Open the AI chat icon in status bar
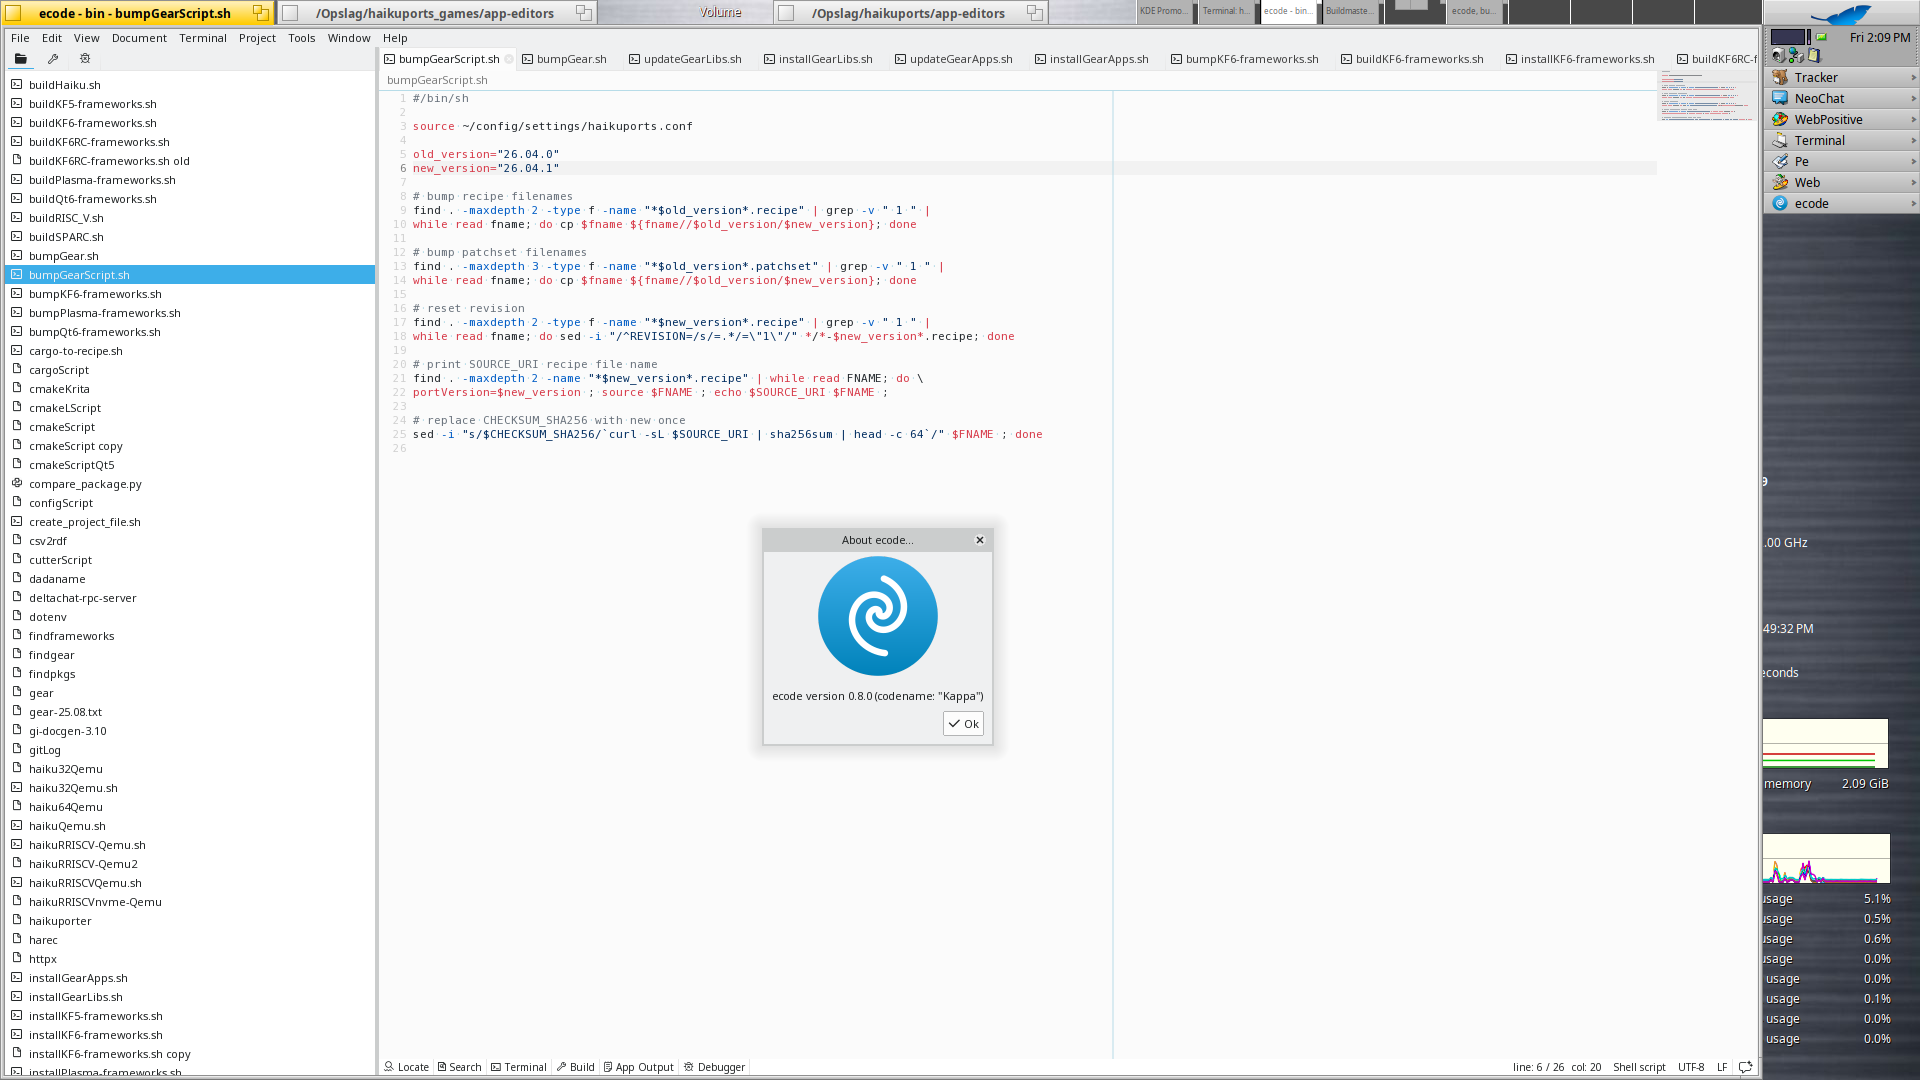Viewport: 1920px width, 1080px height. (x=1745, y=1067)
